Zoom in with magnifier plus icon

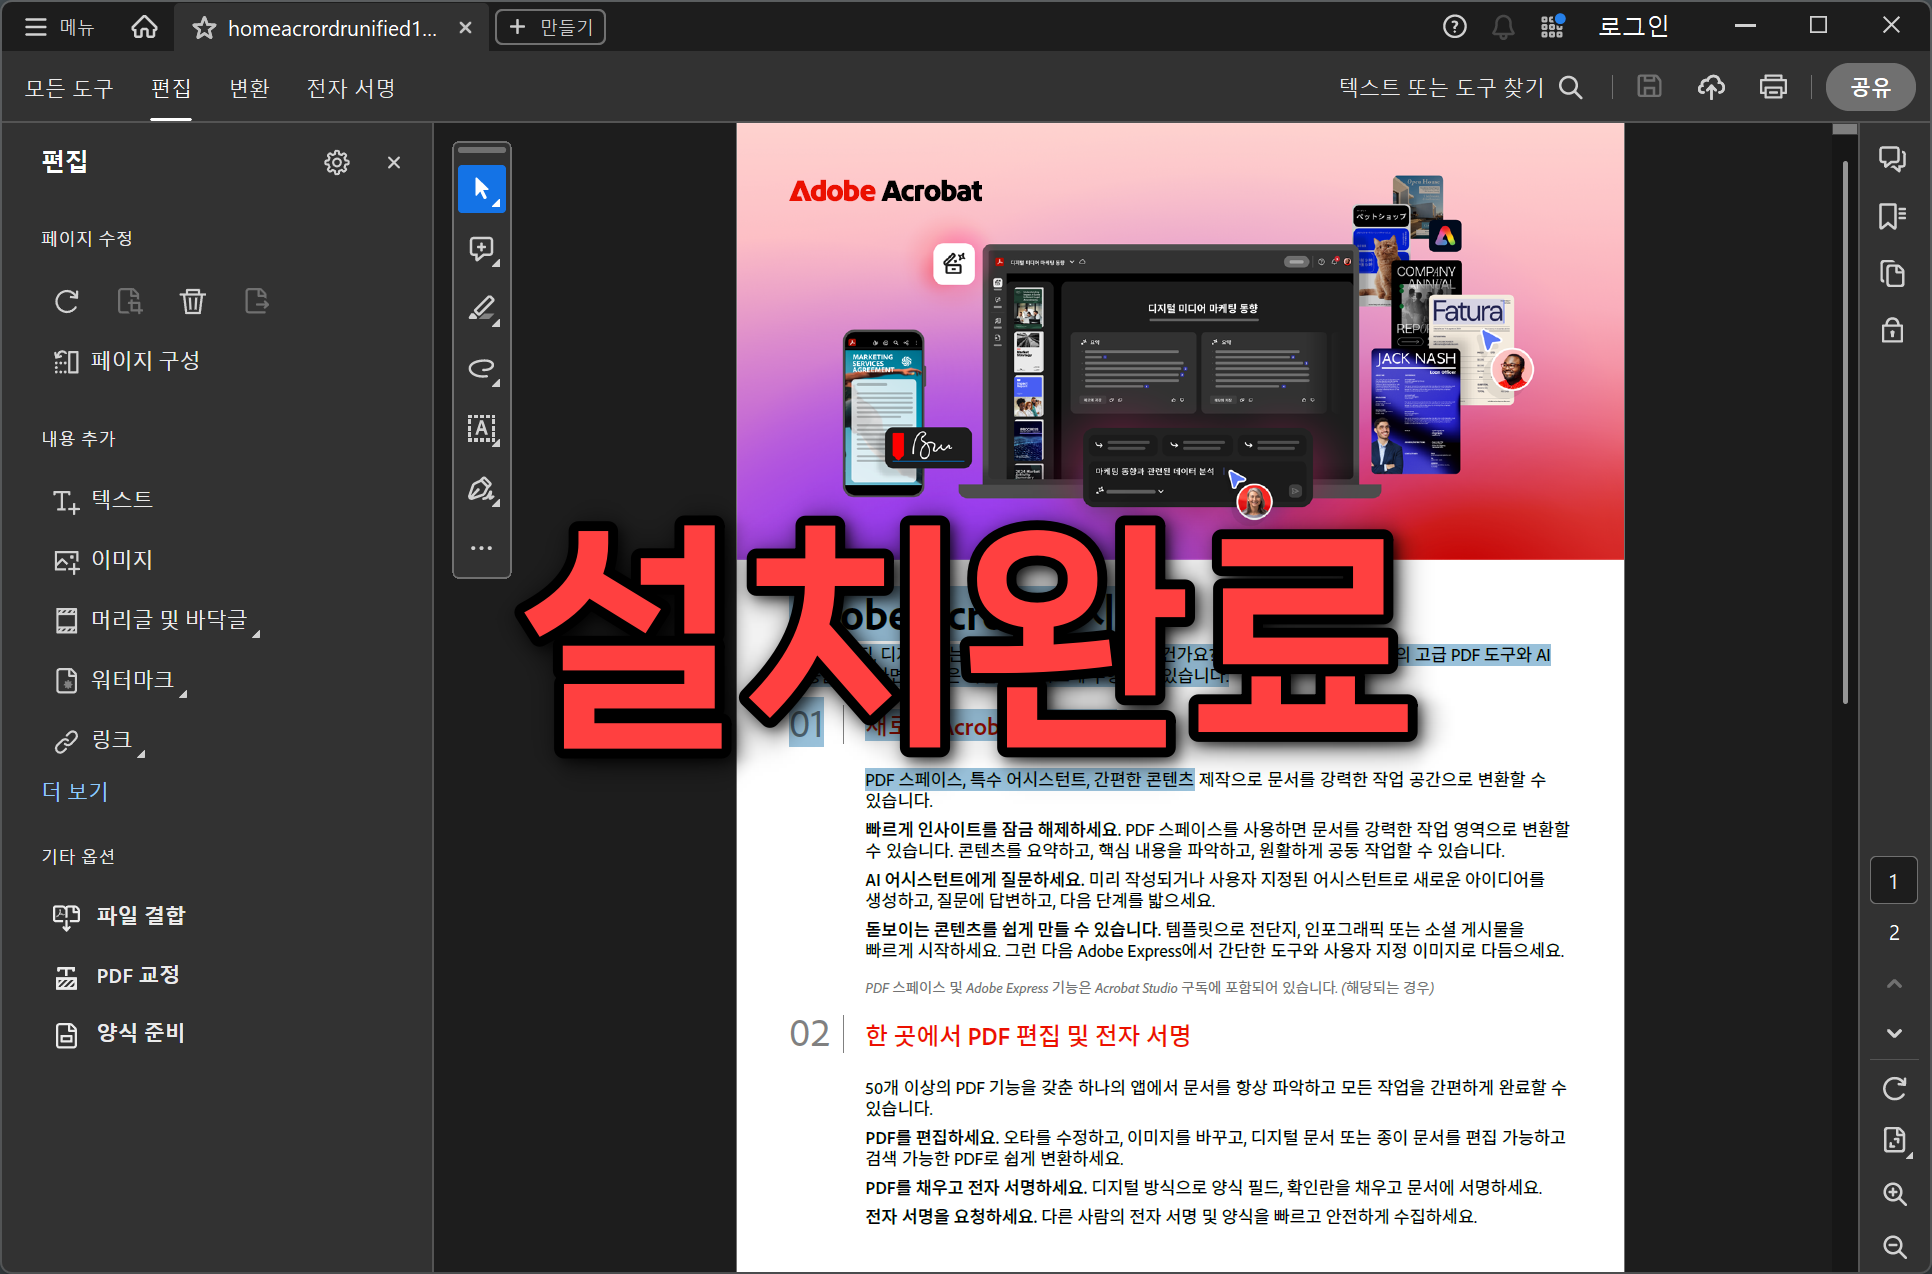[x=1894, y=1193]
